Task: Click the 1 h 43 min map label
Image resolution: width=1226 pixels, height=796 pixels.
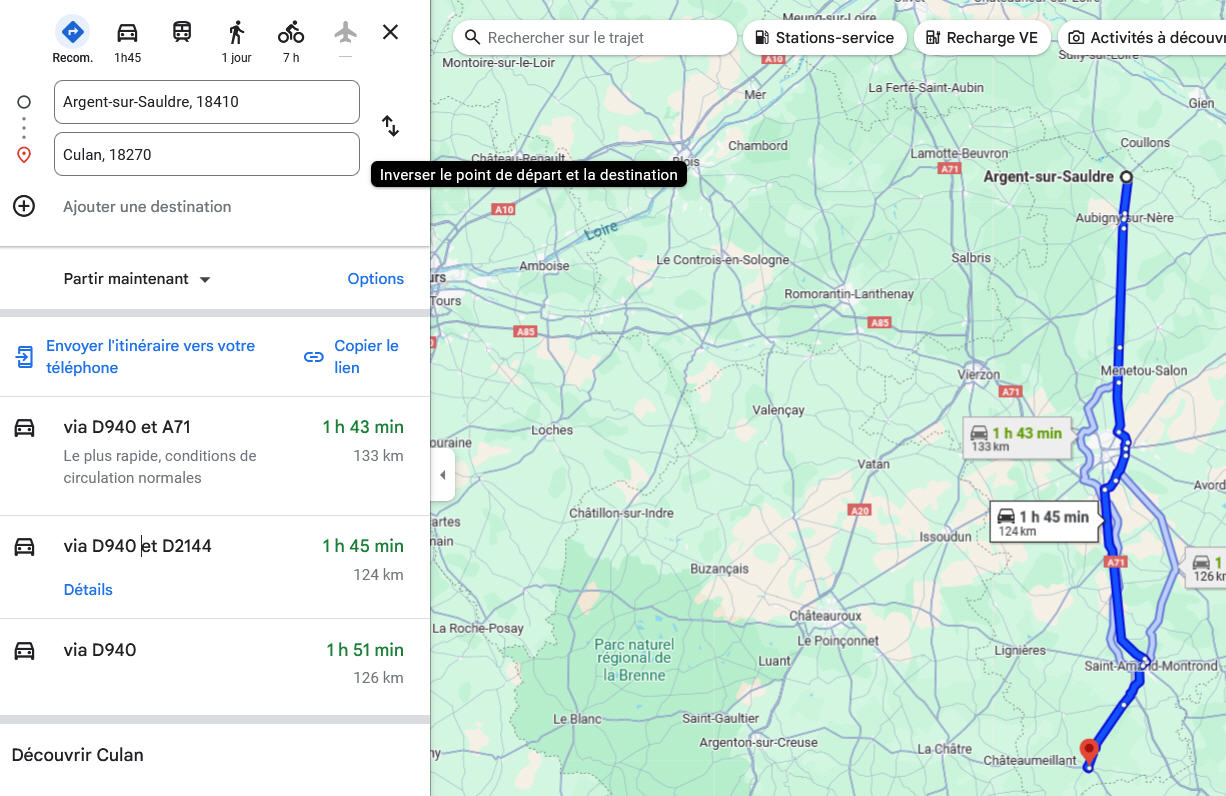Action: [x=1015, y=437]
